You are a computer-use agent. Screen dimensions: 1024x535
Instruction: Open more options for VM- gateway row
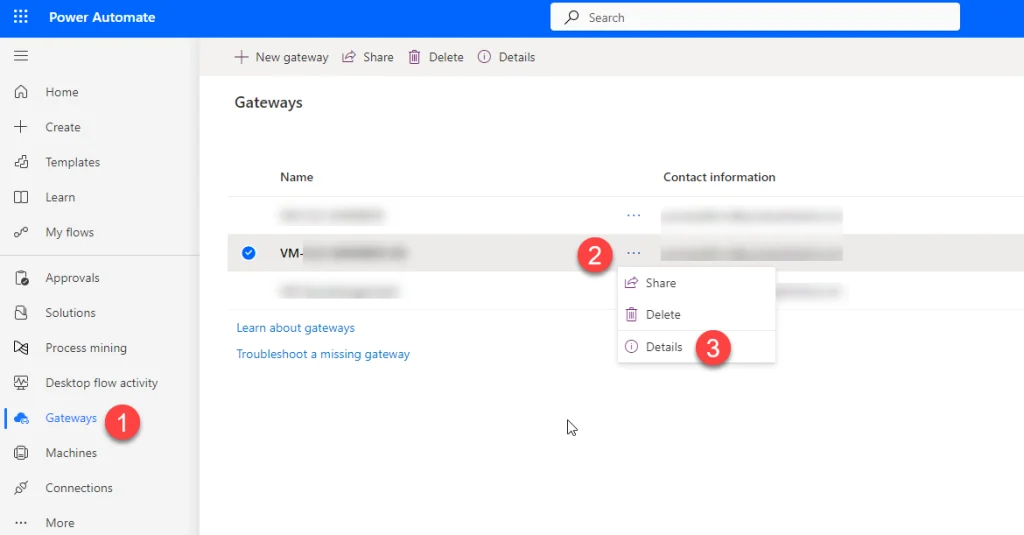(633, 253)
